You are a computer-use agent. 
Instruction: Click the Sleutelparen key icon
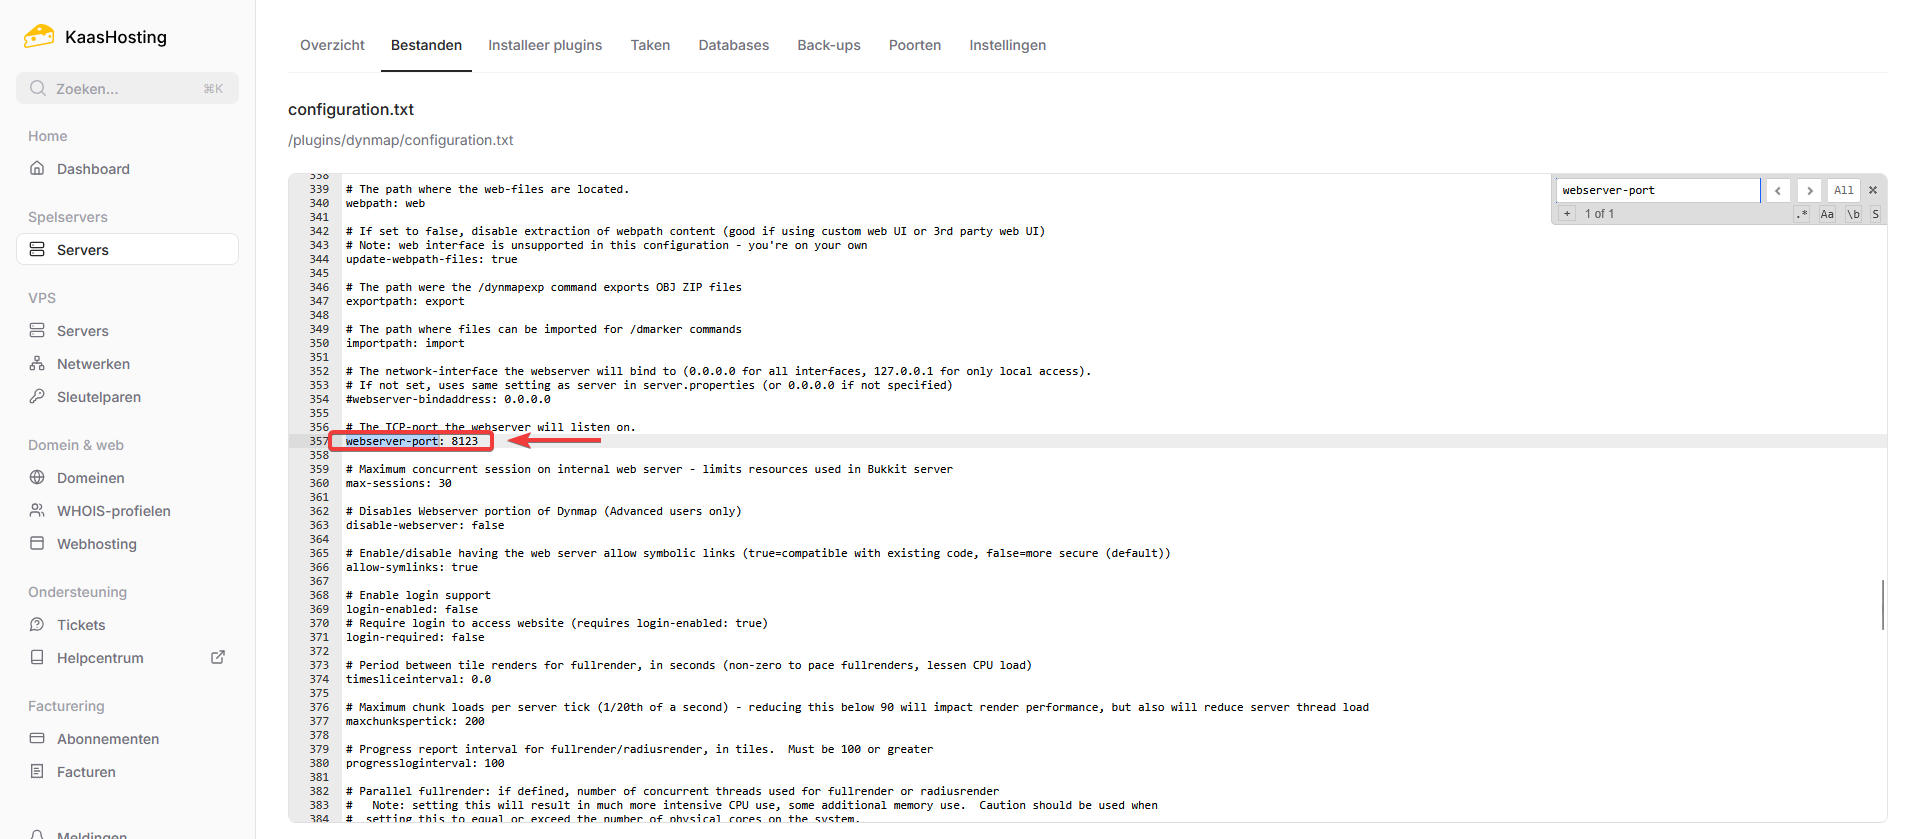(x=37, y=396)
